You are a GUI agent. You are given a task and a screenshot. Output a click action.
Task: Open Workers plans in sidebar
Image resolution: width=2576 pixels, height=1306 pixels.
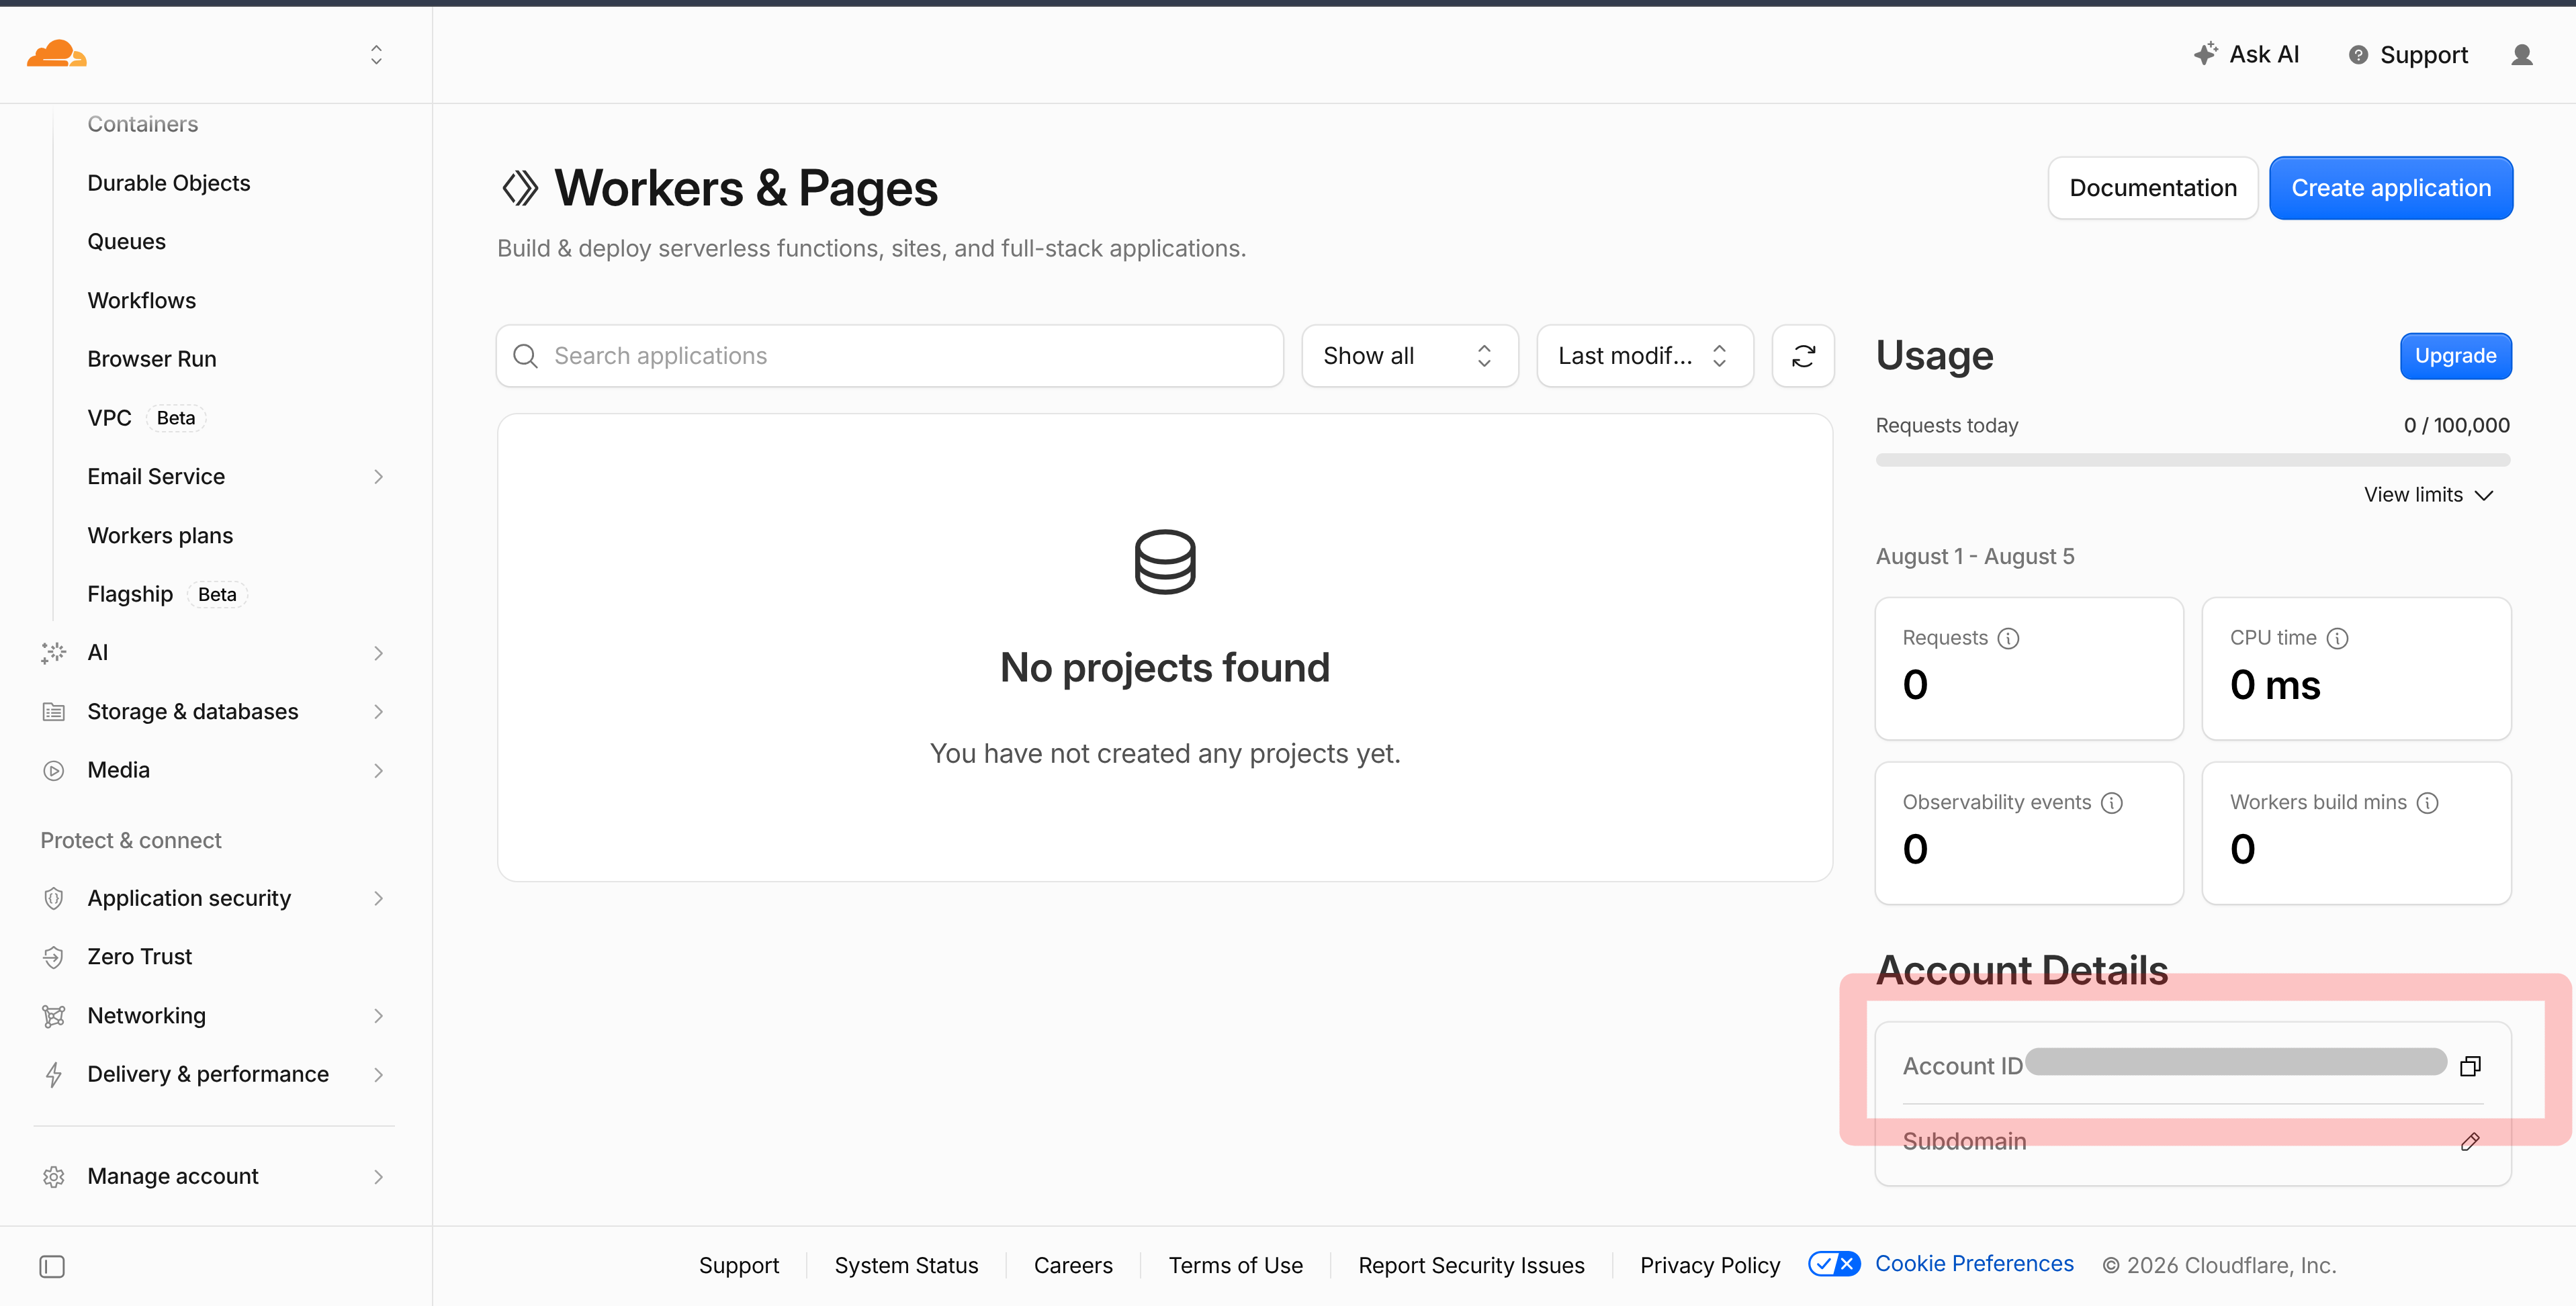pos(160,536)
